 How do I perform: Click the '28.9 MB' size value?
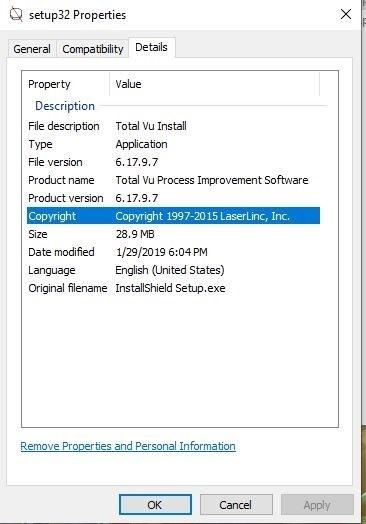coord(135,234)
